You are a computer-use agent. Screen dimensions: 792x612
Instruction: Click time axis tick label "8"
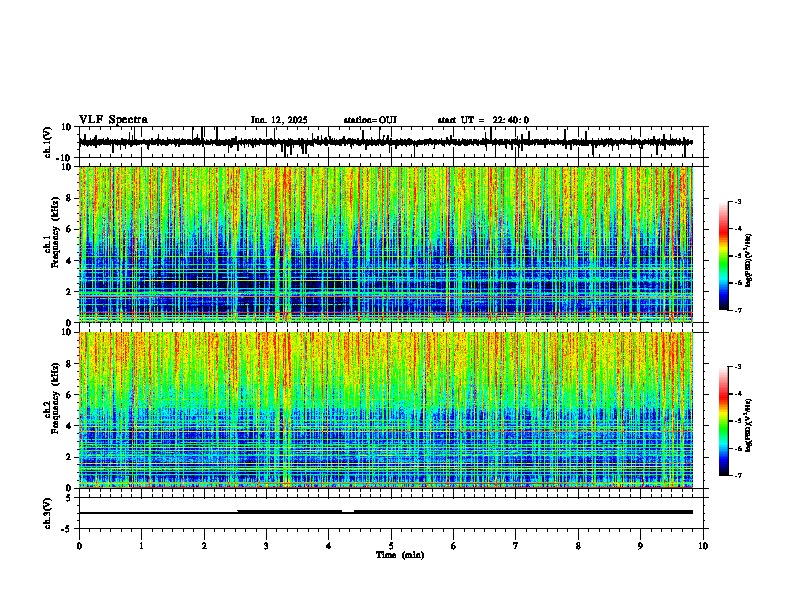click(578, 546)
